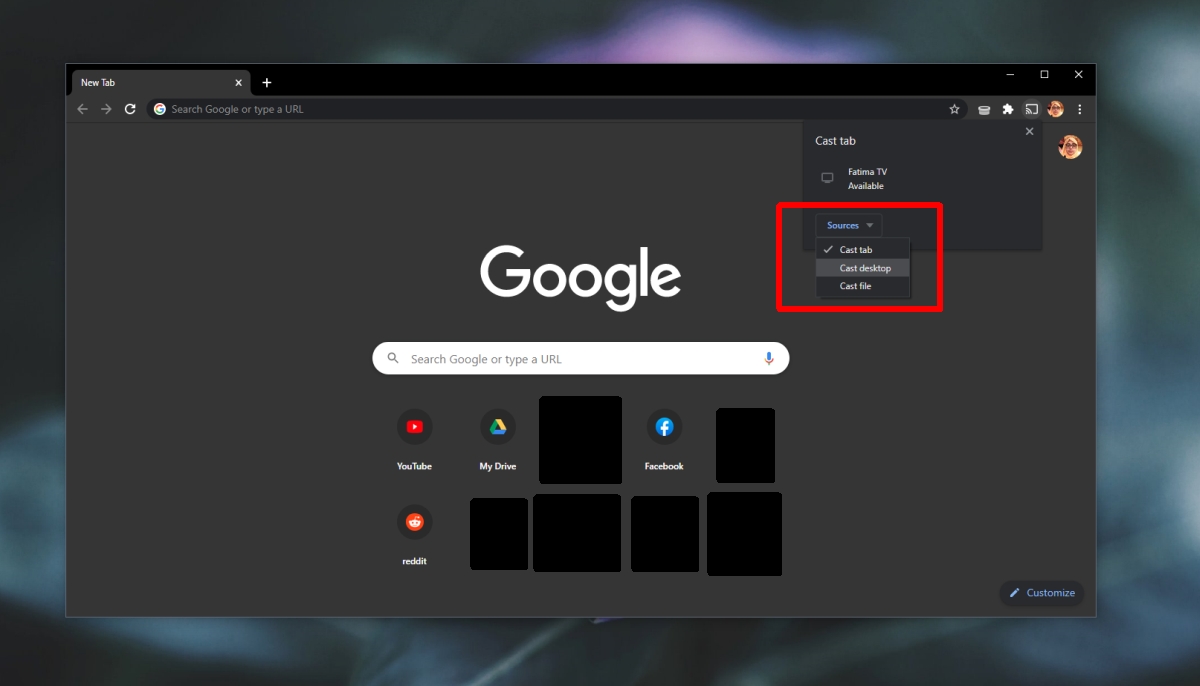Screen dimensions: 1200x686
Task: Click the TV monitor icon beside Fatima TV
Action: pos(827,178)
